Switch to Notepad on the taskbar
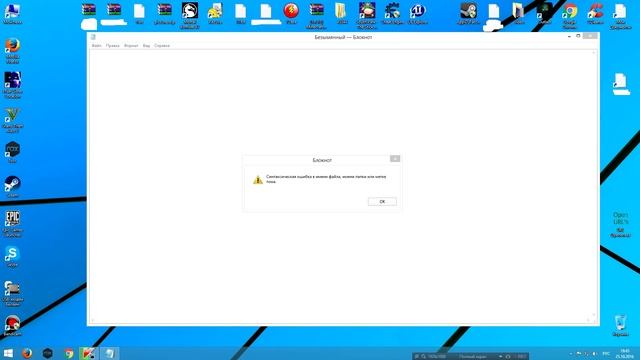This screenshot has height=360, width=640. point(109,353)
